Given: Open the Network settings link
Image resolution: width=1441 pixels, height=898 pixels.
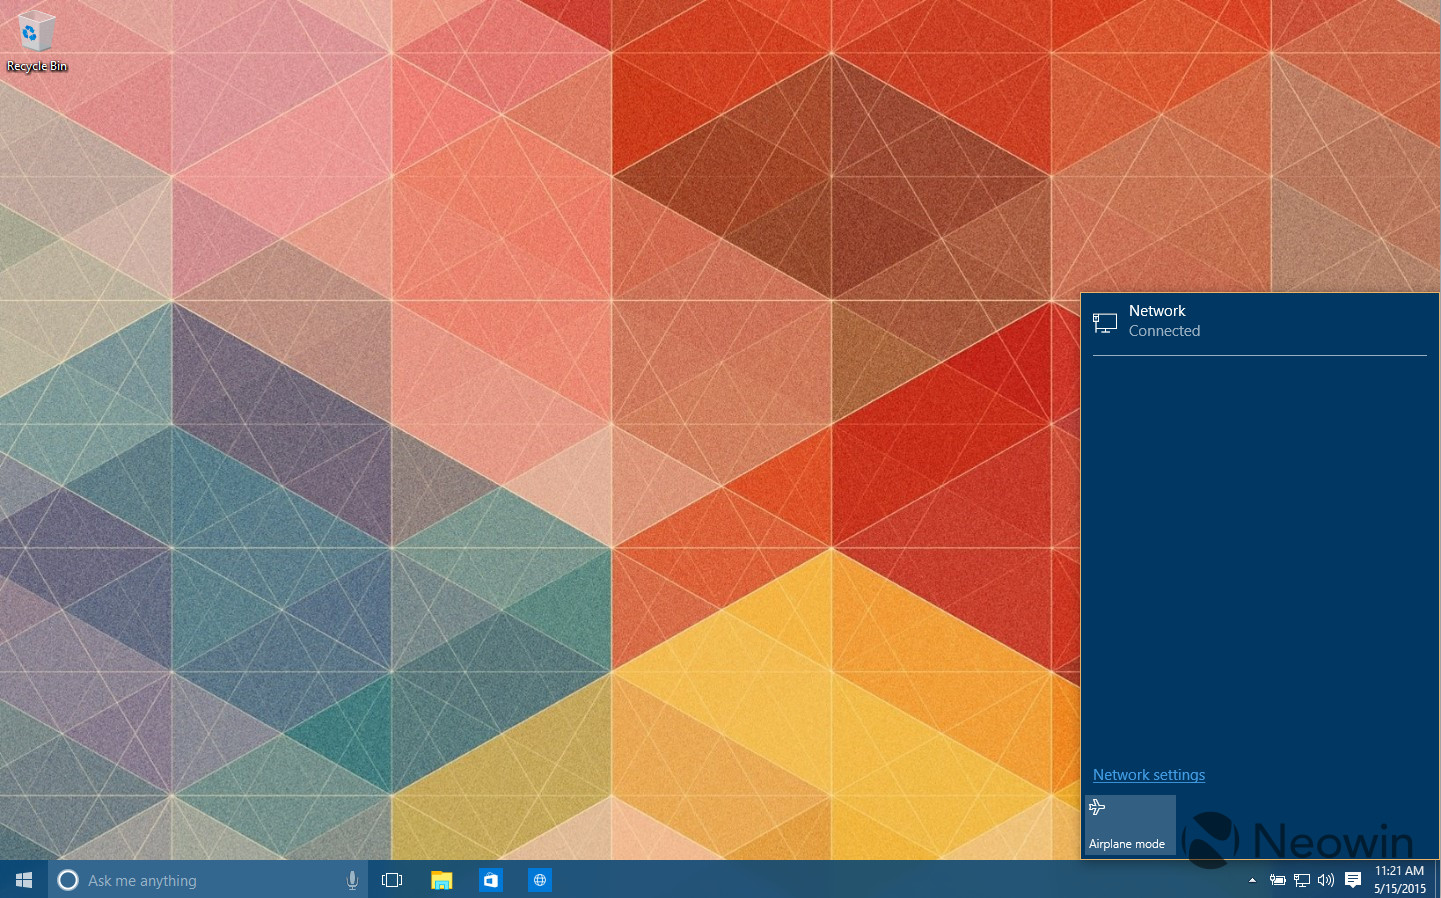Looking at the screenshot, I should point(1148,775).
